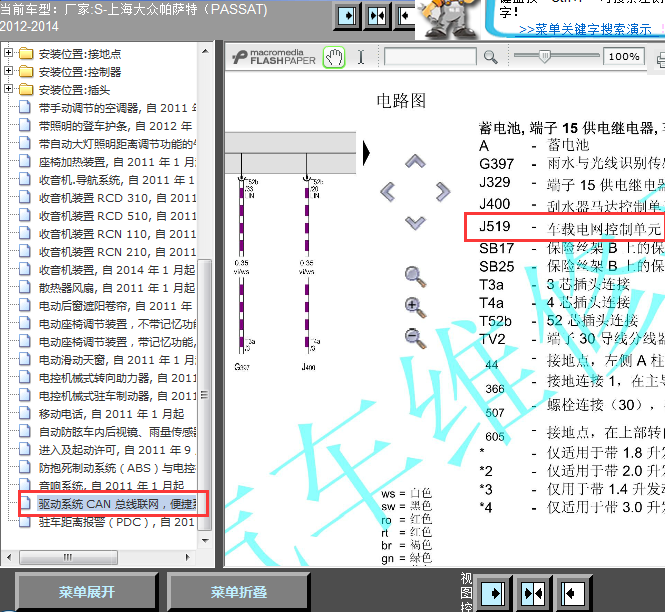Click top view control split-arrows button

tap(377, 16)
